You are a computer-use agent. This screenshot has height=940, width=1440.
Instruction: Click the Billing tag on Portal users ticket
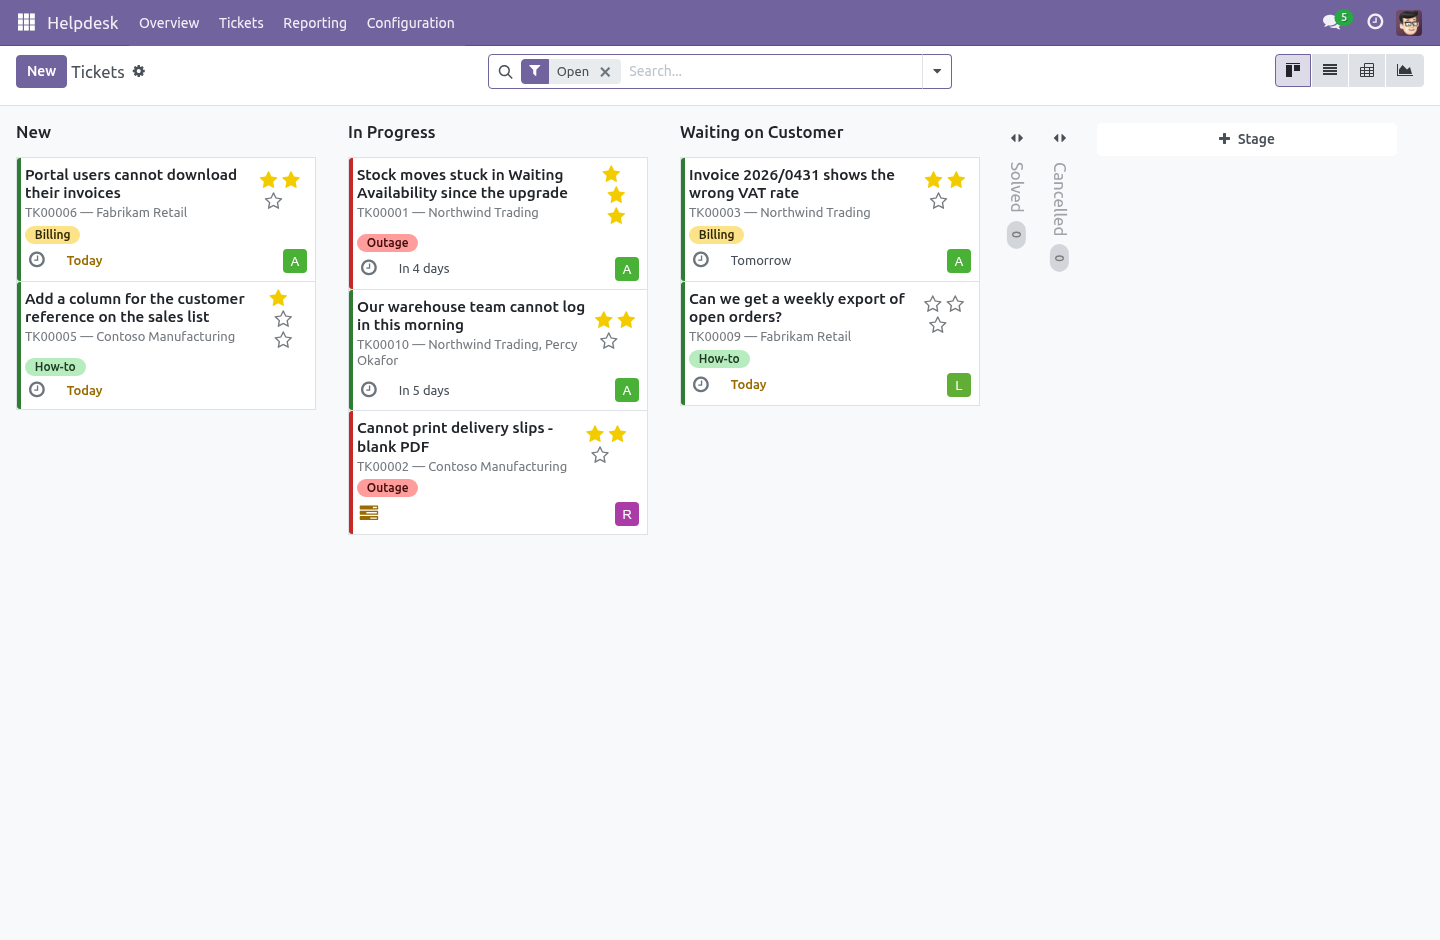(x=52, y=235)
